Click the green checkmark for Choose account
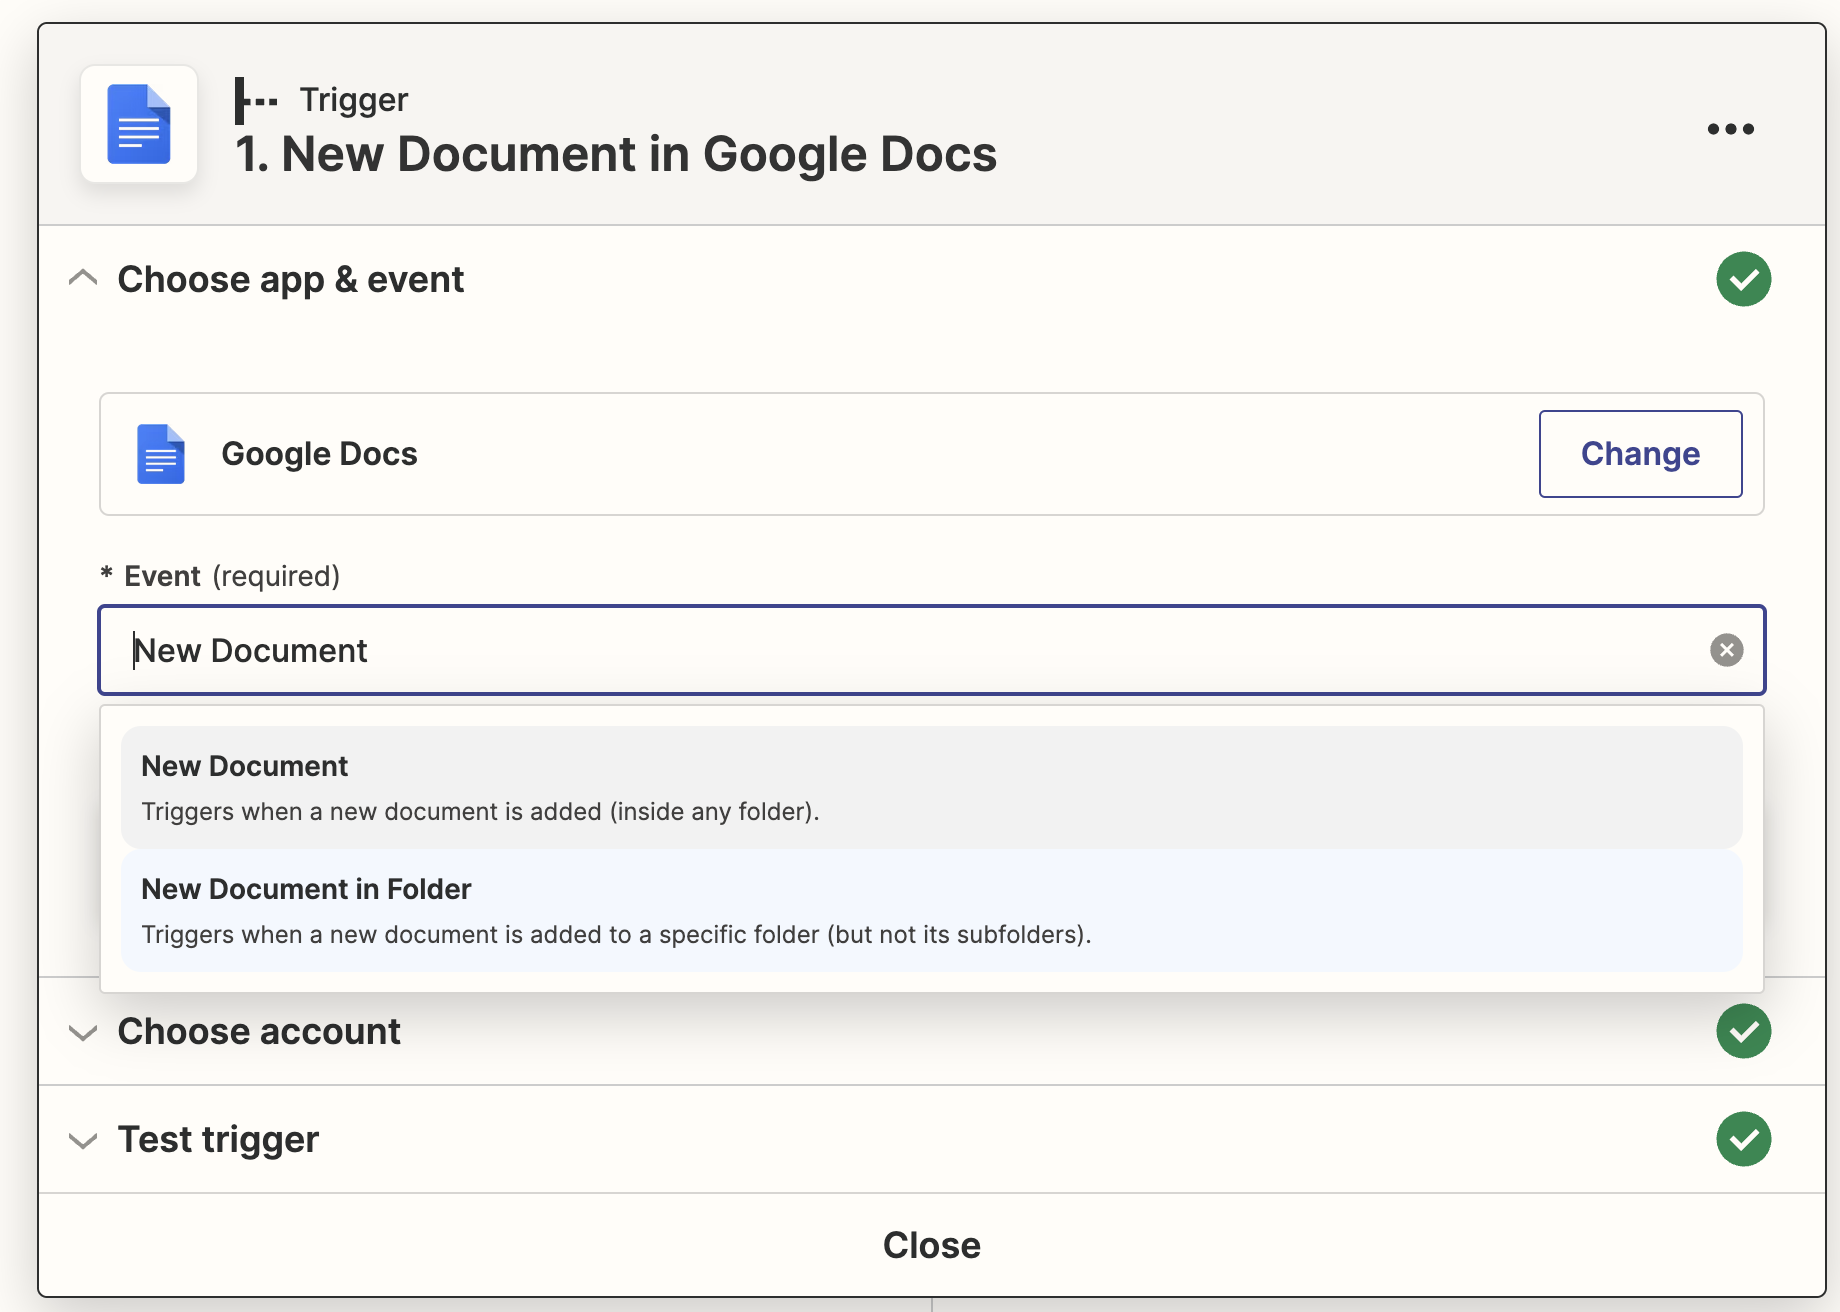Image resolution: width=1840 pixels, height=1312 pixels. [x=1743, y=1031]
